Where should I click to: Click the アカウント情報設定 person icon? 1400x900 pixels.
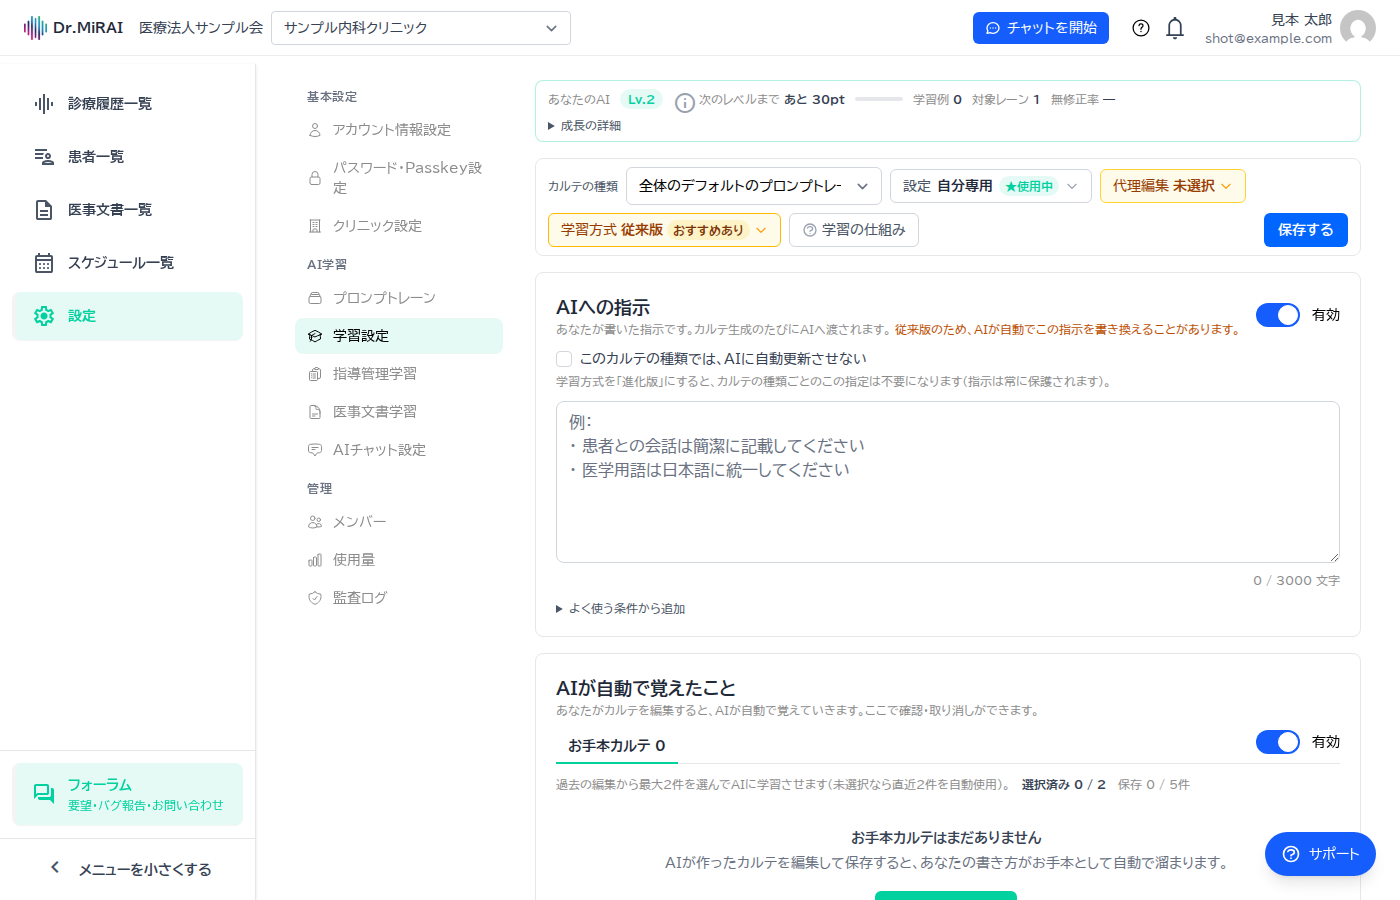315,130
